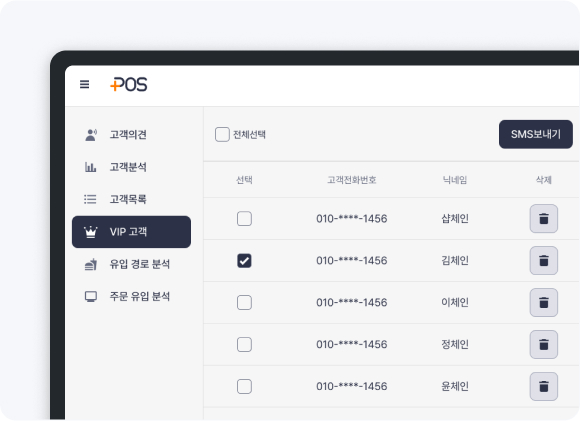580x421 pixels.
Task: Open 유입 경로 분석 page
Action: (x=131, y=264)
